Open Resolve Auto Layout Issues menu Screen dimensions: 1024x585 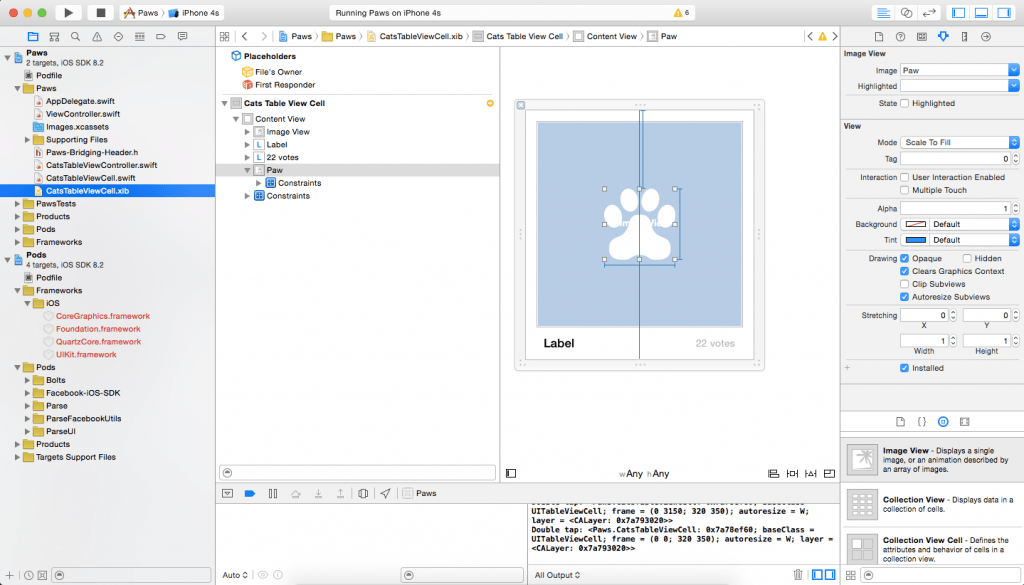click(810, 473)
